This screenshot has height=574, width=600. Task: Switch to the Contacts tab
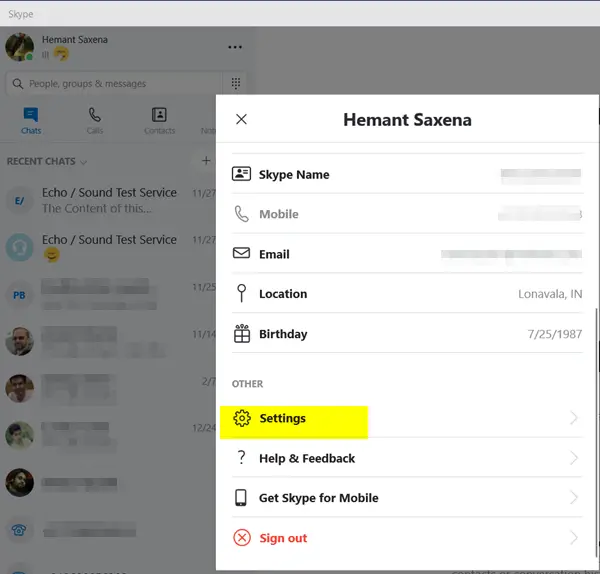click(x=159, y=121)
